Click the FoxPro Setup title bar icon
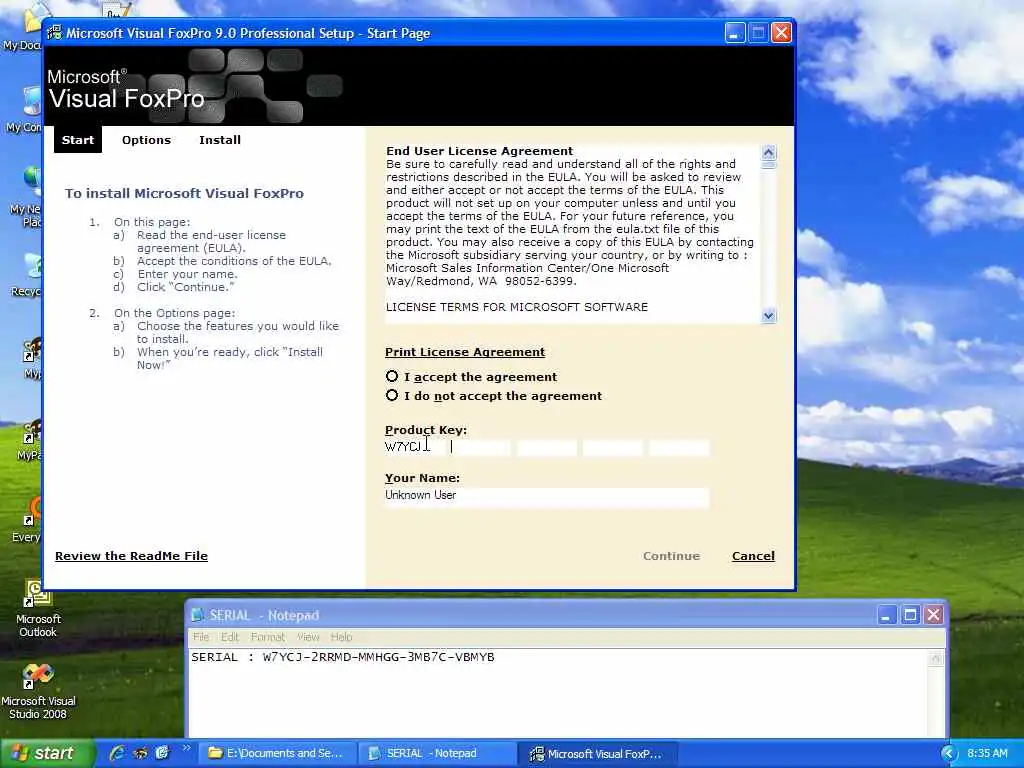The width and height of the screenshot is (1024, 768). coord(54,33)
